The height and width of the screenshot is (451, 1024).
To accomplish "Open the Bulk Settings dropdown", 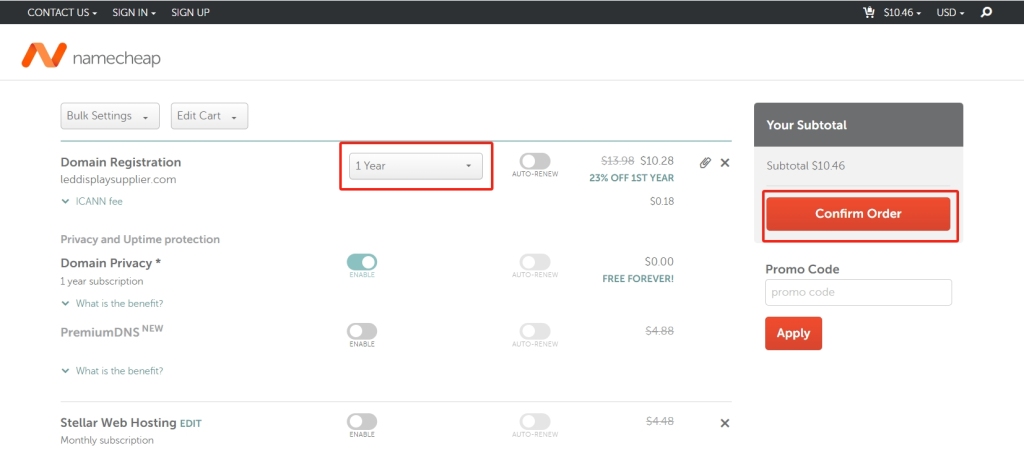I will pos(110,116).
